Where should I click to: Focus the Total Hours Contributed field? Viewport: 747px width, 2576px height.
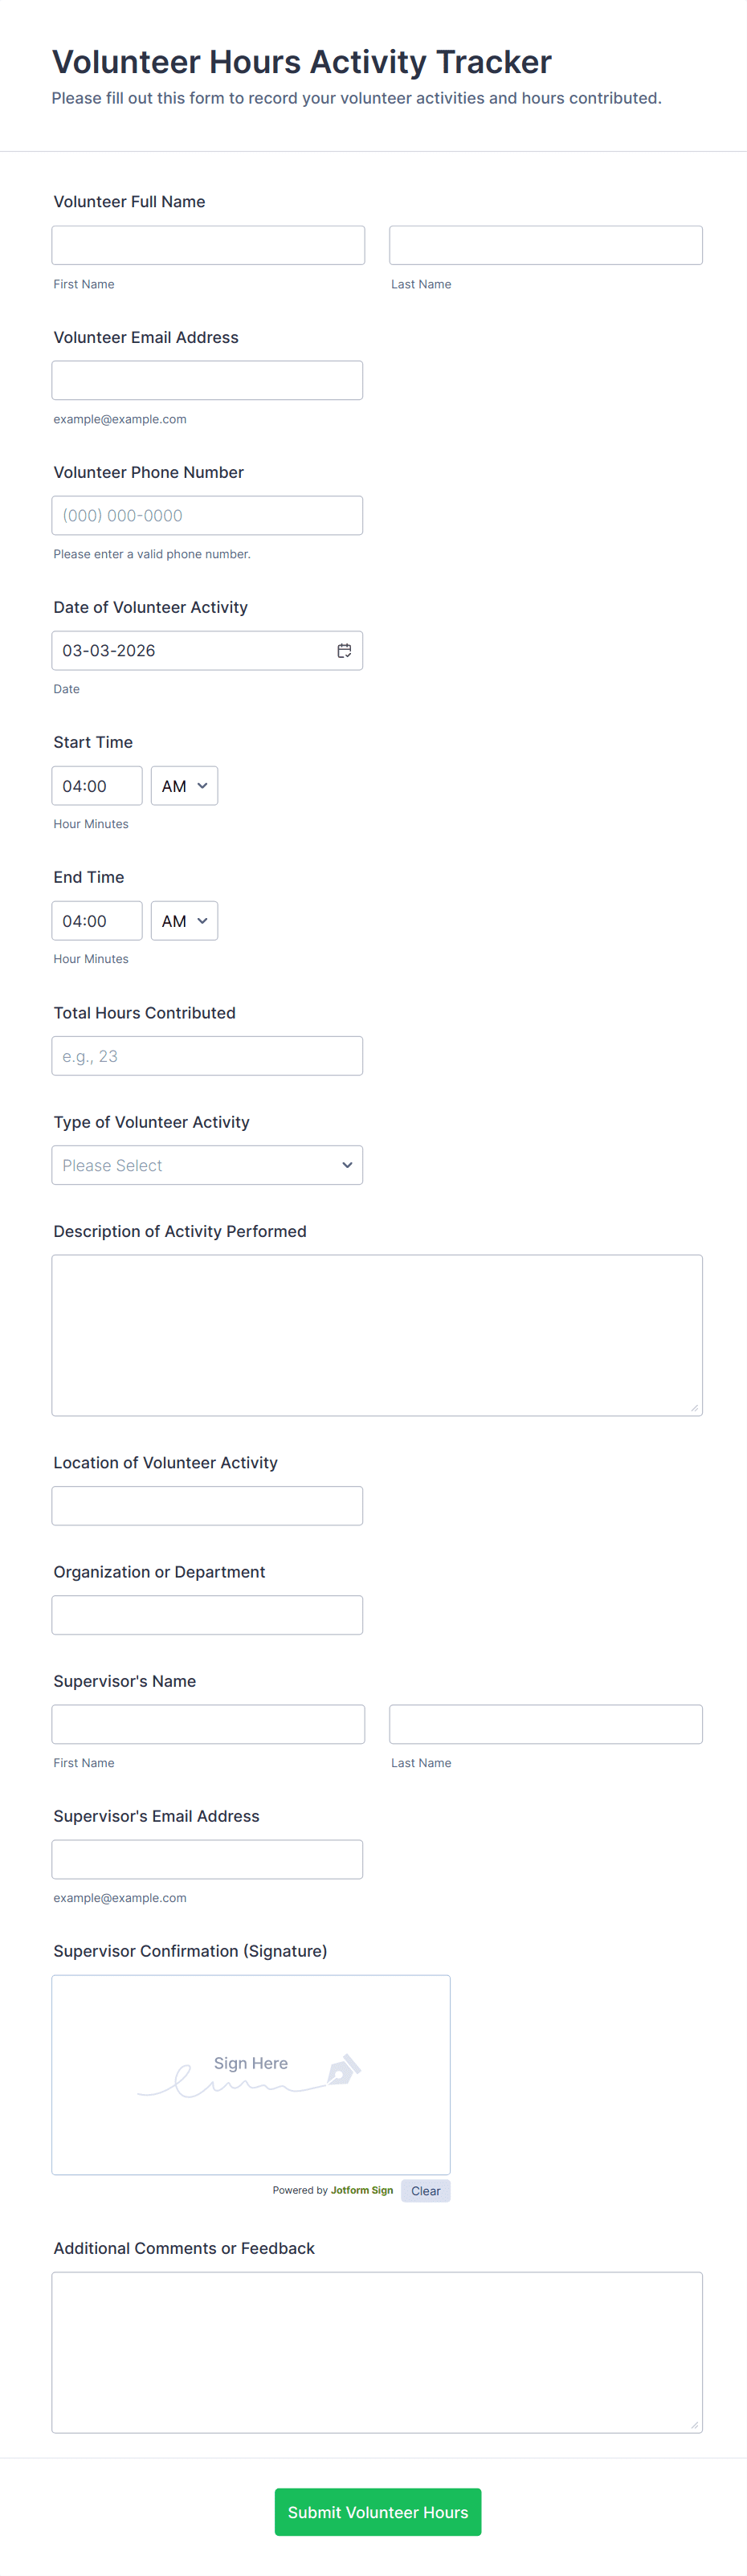pyautogui.click(x=207, y=1056)
